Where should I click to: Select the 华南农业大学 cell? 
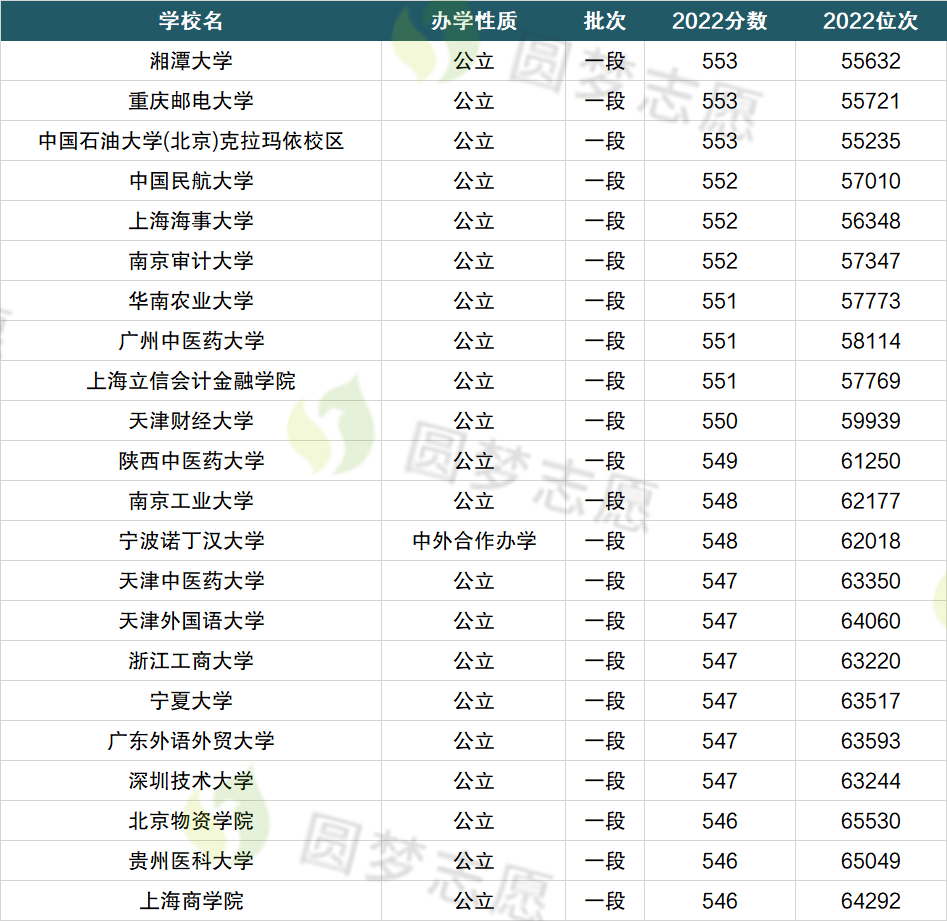[x=191, y=301]
